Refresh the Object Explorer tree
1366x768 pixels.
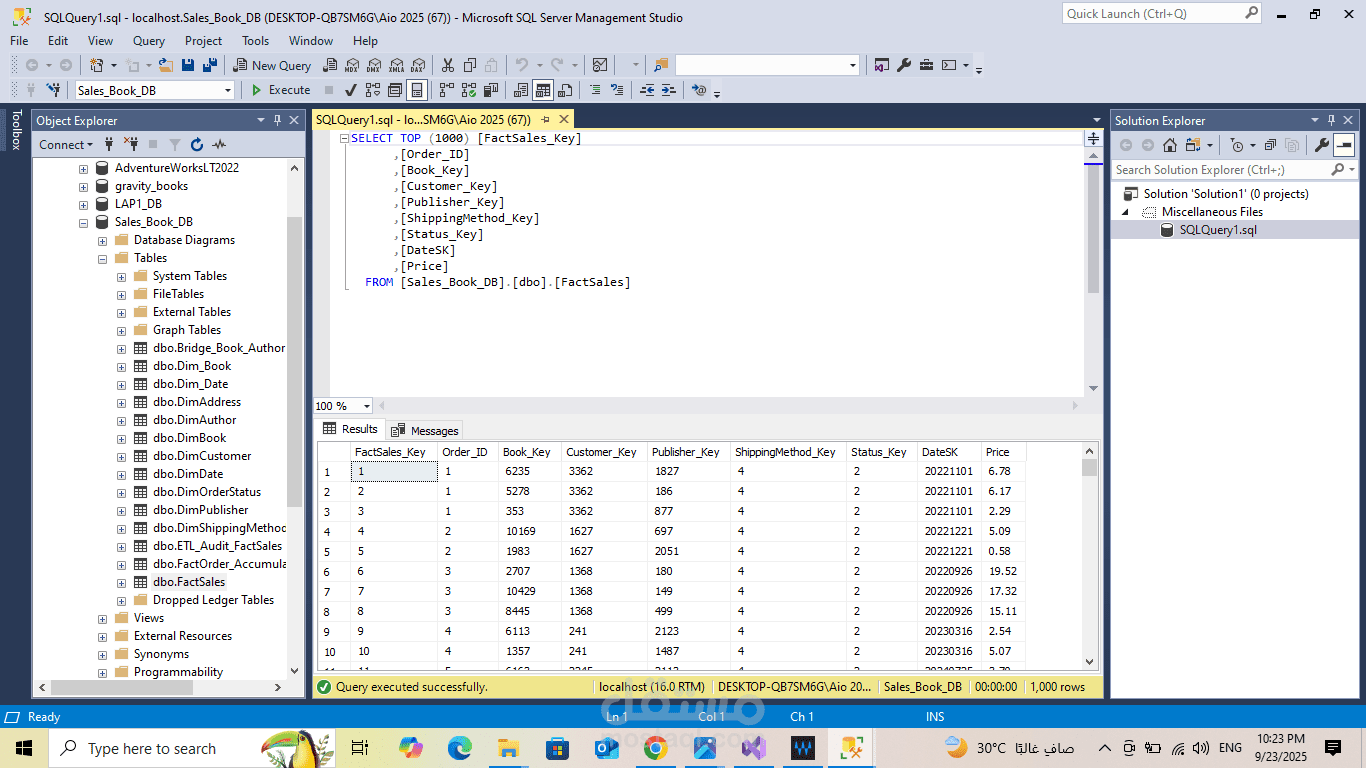(197, 145)
